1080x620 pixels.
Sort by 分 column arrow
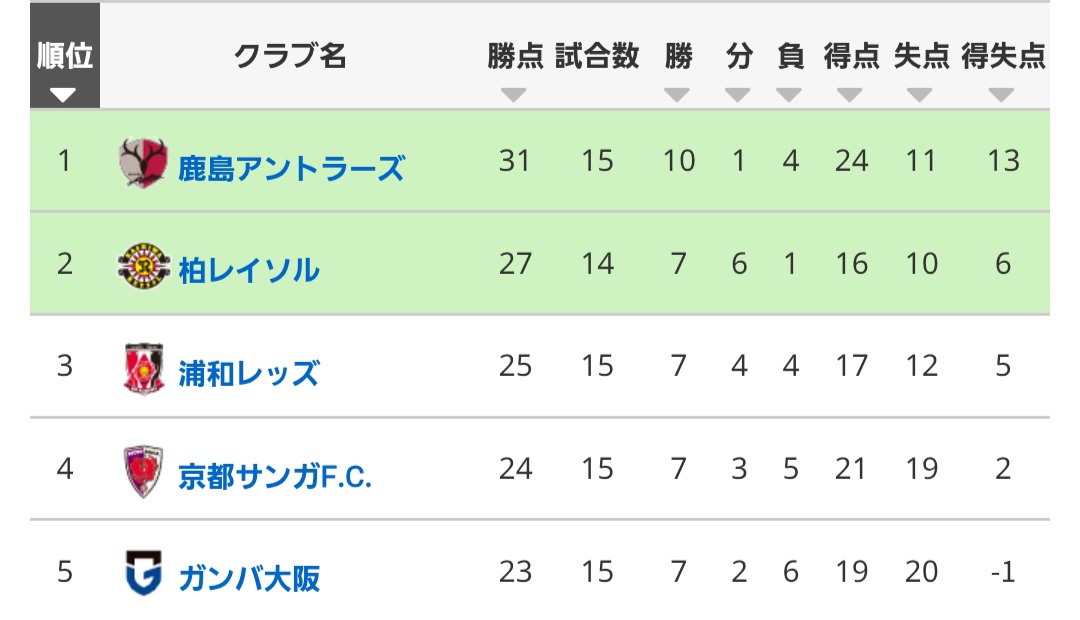pos(738,95)
